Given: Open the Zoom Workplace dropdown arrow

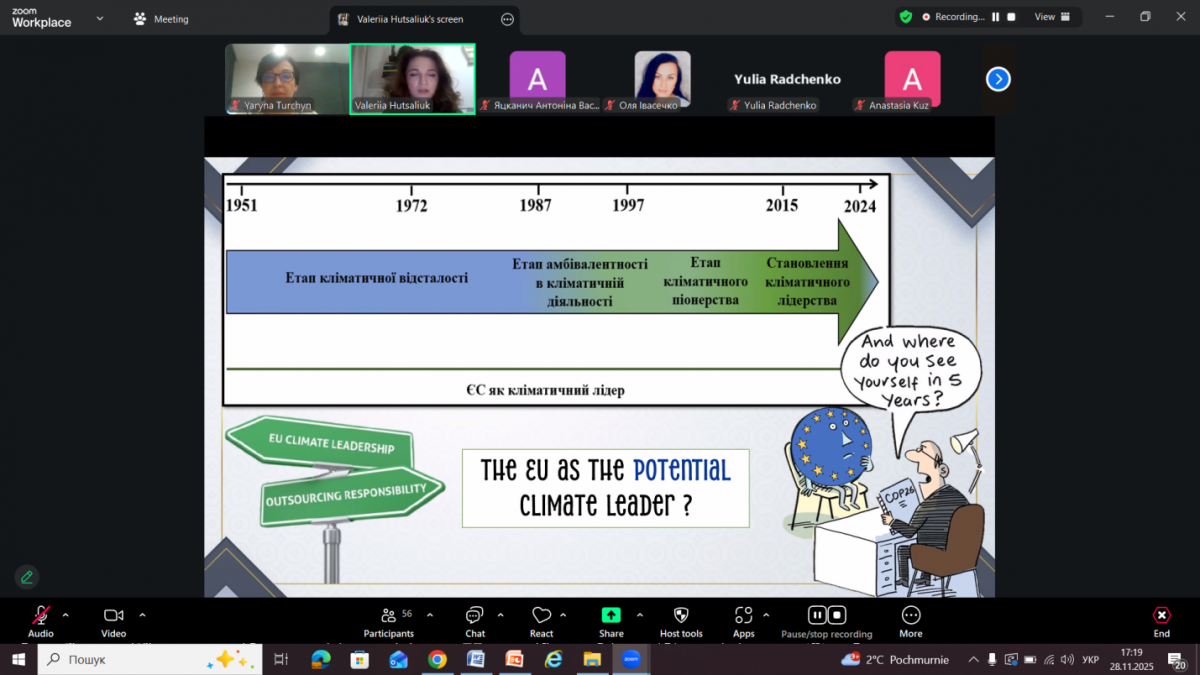Looking at the screenshot, I should [x=99, y=18].
